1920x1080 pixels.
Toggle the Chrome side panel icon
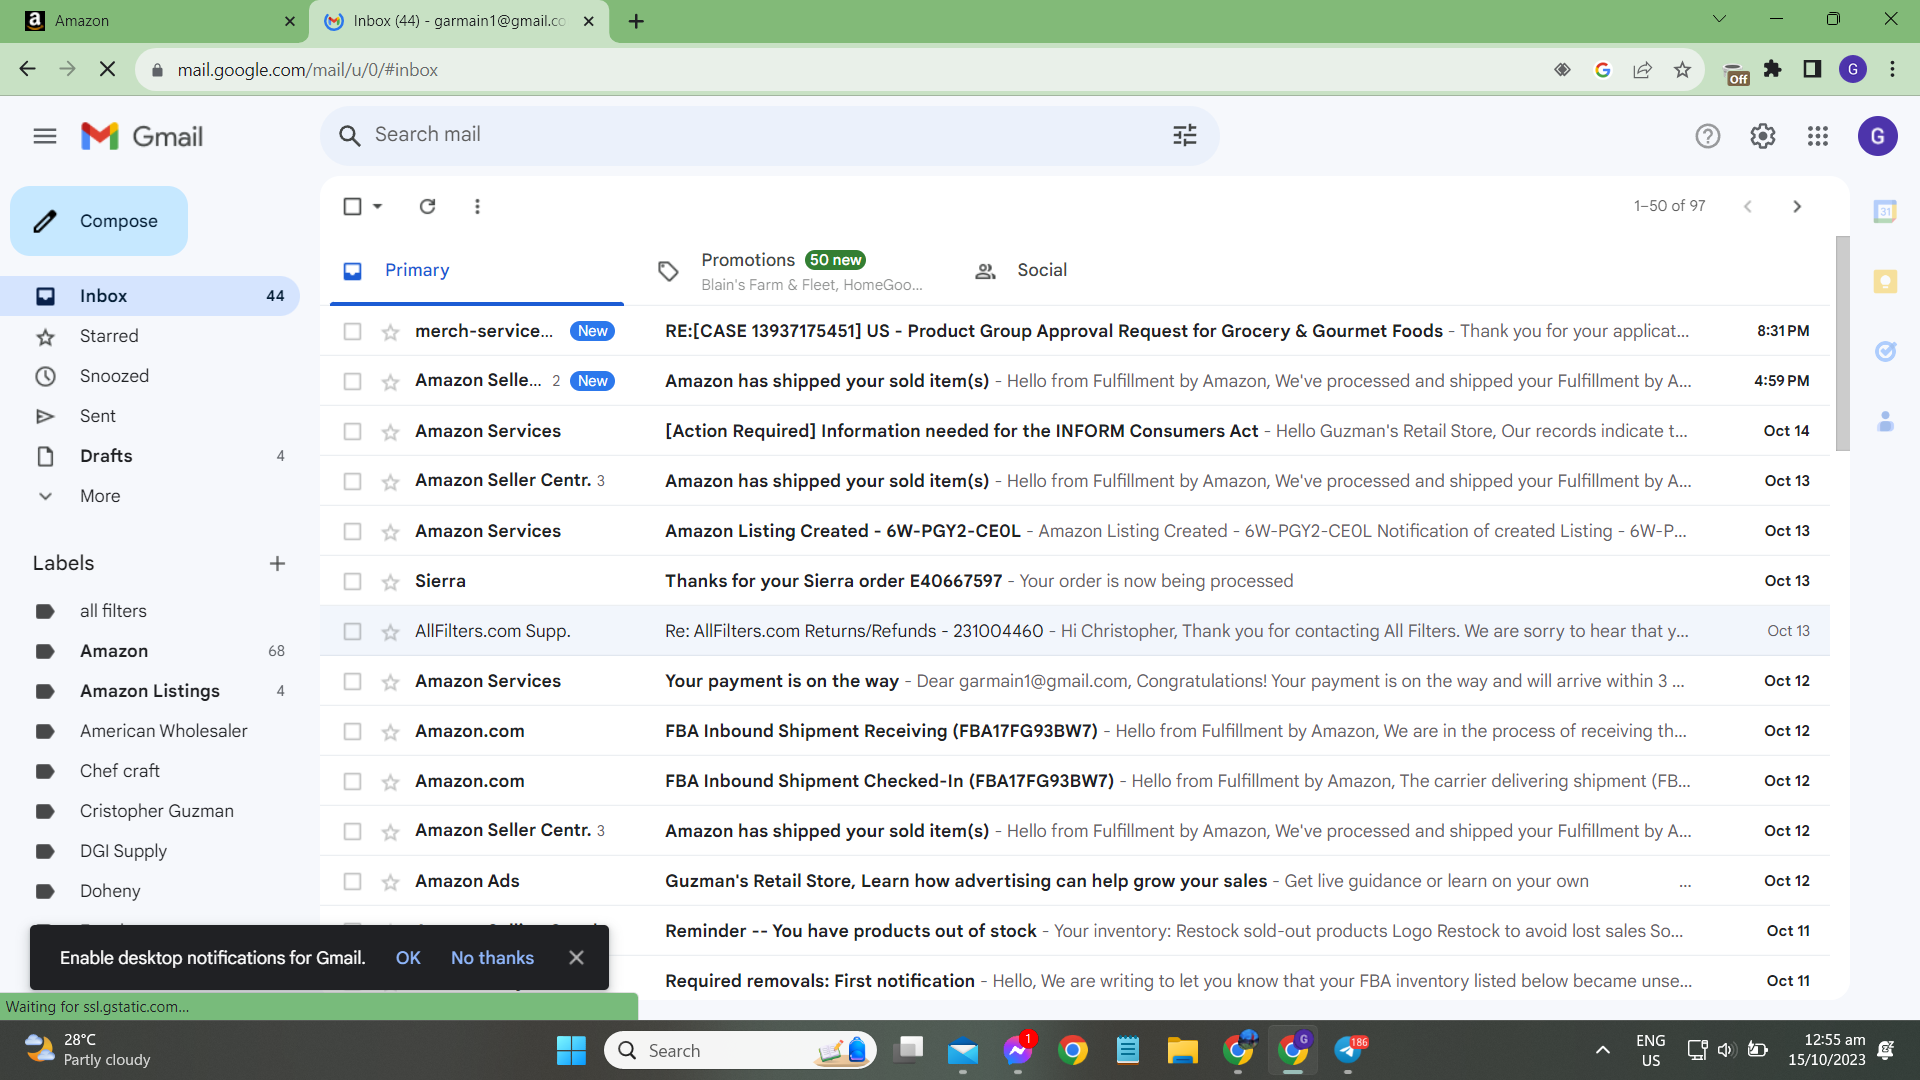point(1812,69)
